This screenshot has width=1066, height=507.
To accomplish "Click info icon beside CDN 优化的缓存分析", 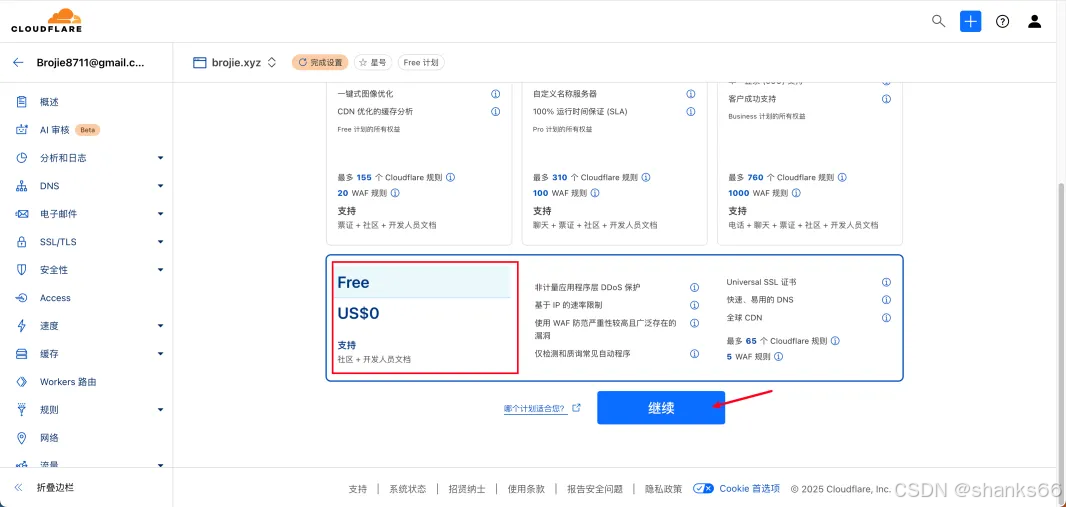I will 496,111.
